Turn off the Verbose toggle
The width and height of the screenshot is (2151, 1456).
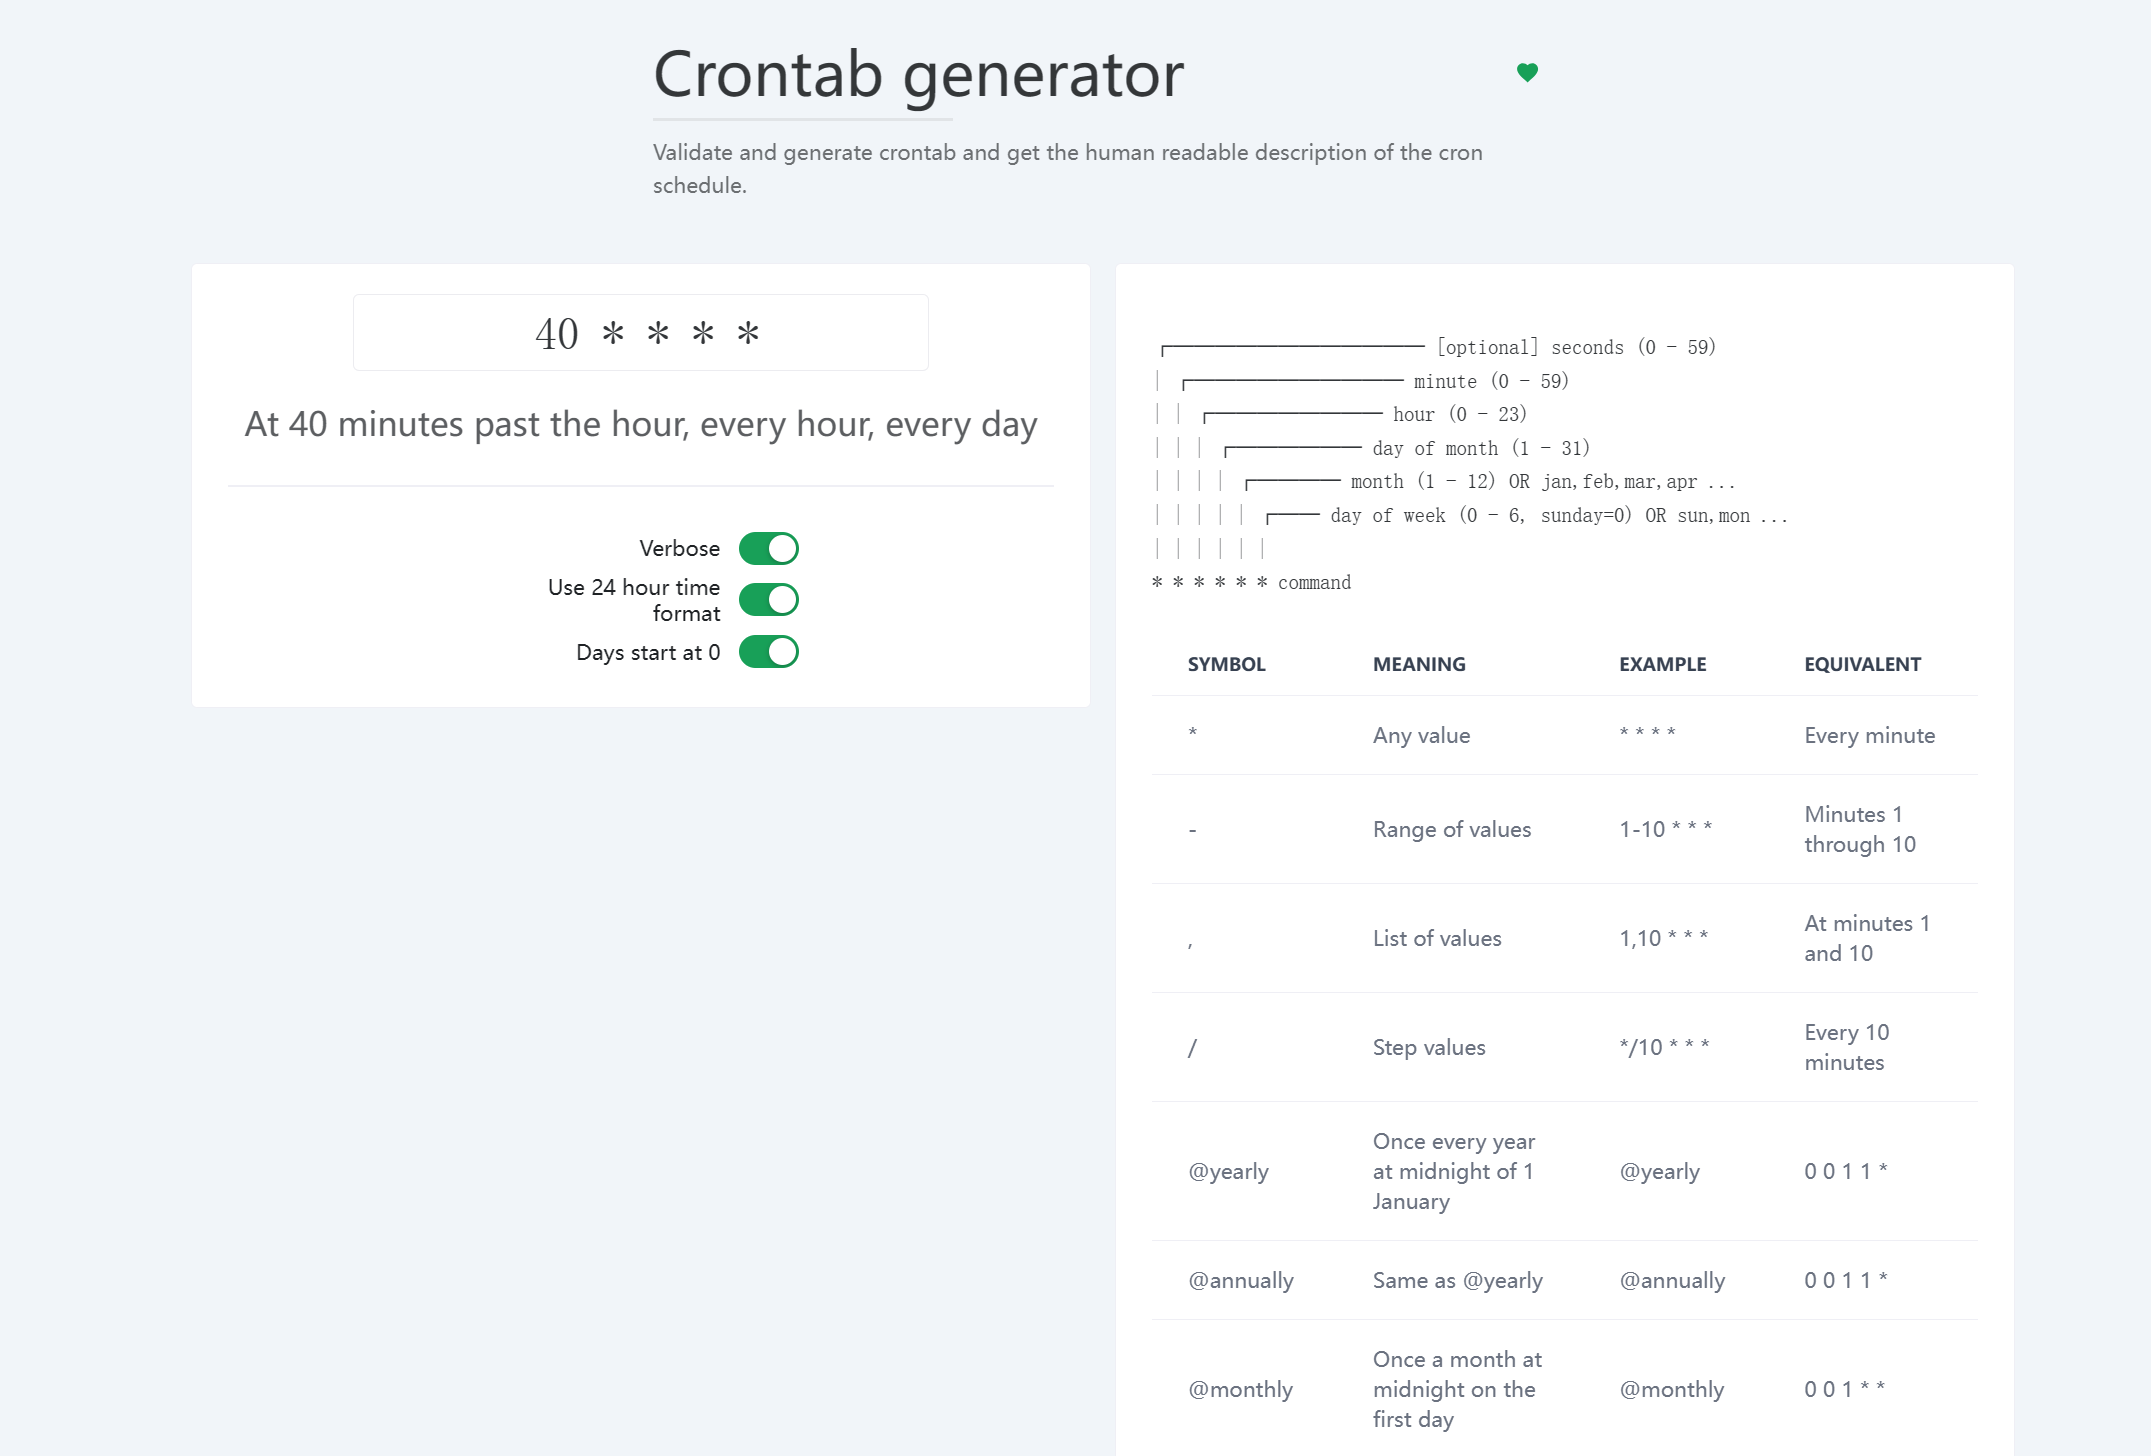pyautogui.click(x=769, y=549)
